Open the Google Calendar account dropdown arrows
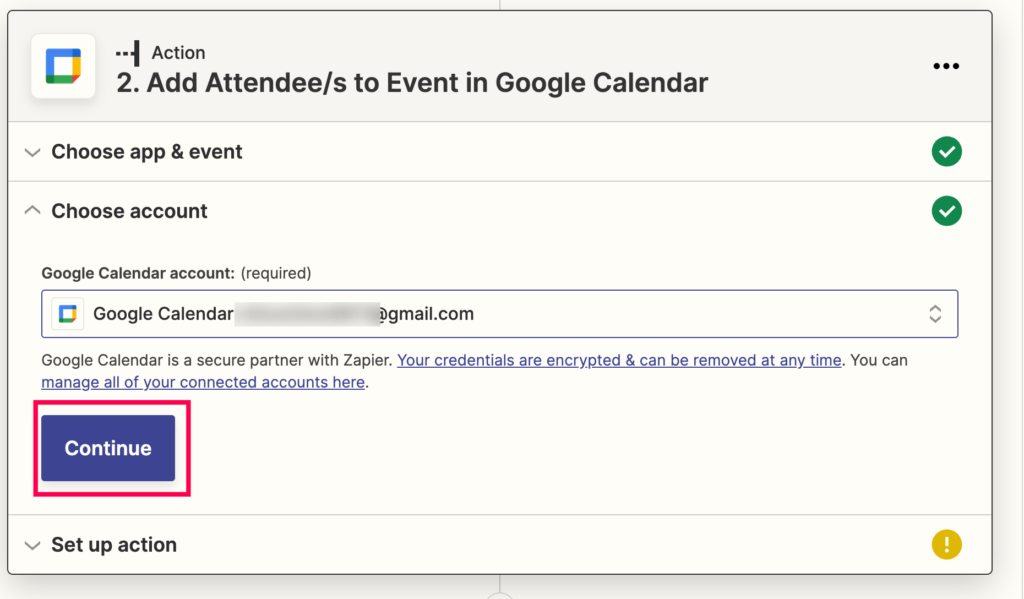 tap(935, 314)
